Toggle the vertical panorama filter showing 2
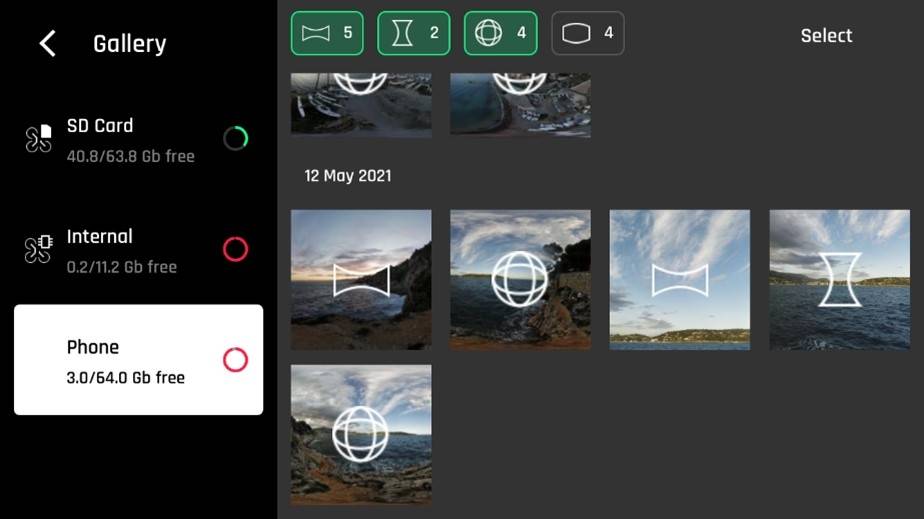924x519 pixels. pyautogui.click(x=413, y=34)
